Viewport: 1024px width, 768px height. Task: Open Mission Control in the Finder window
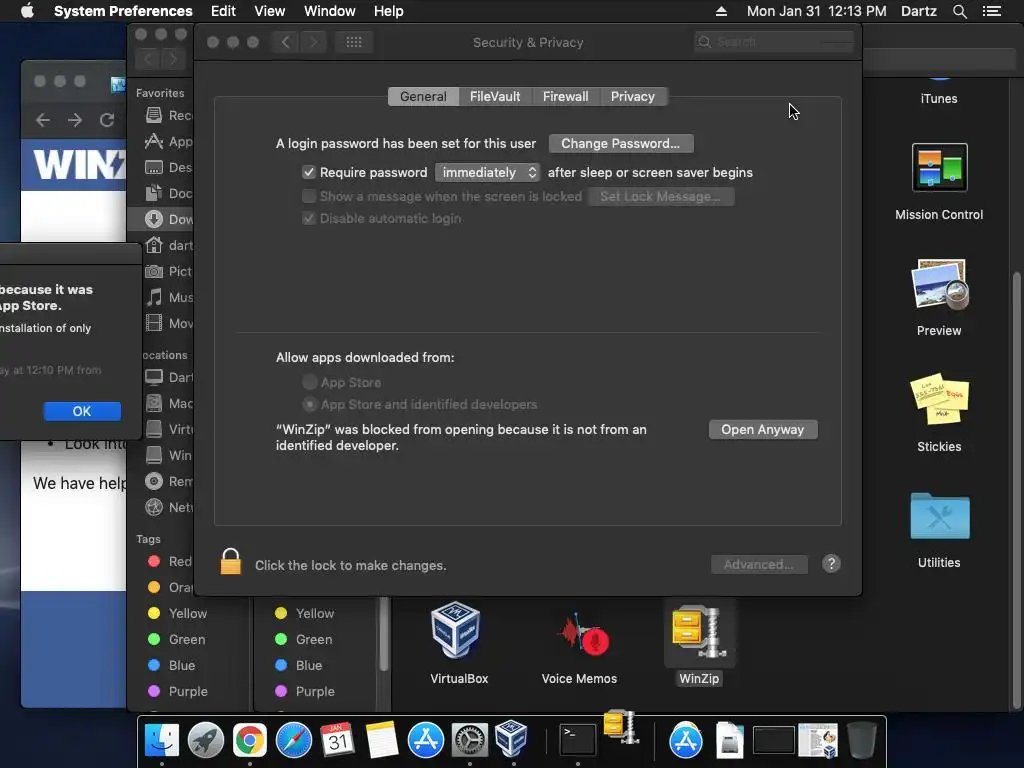[x=939, y=168]
